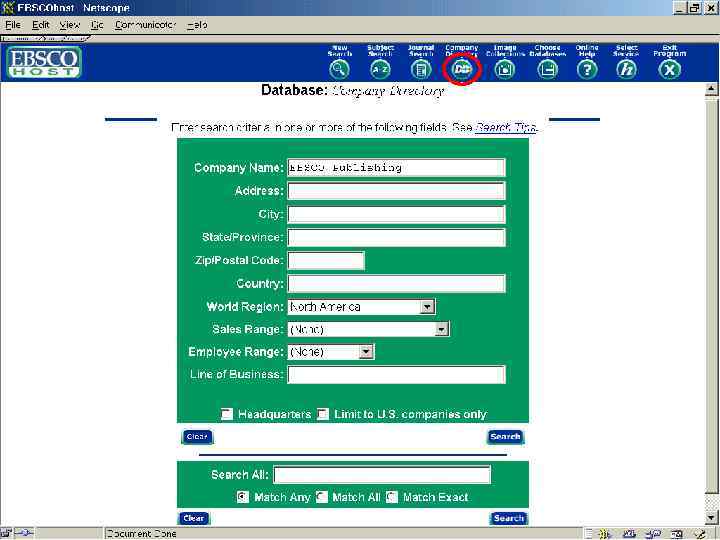Click Exit Program X icon
This screenshot has width=720, height=540.
point(669,69)
